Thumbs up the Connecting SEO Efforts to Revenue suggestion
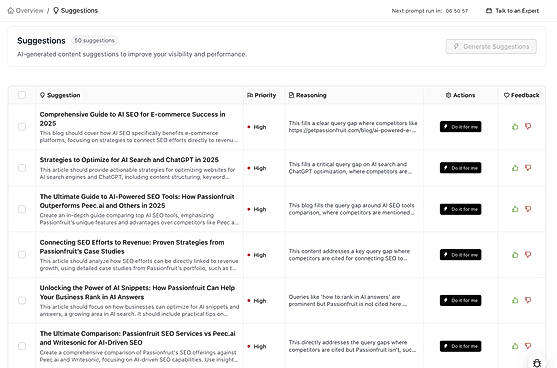 pos(515,255)
